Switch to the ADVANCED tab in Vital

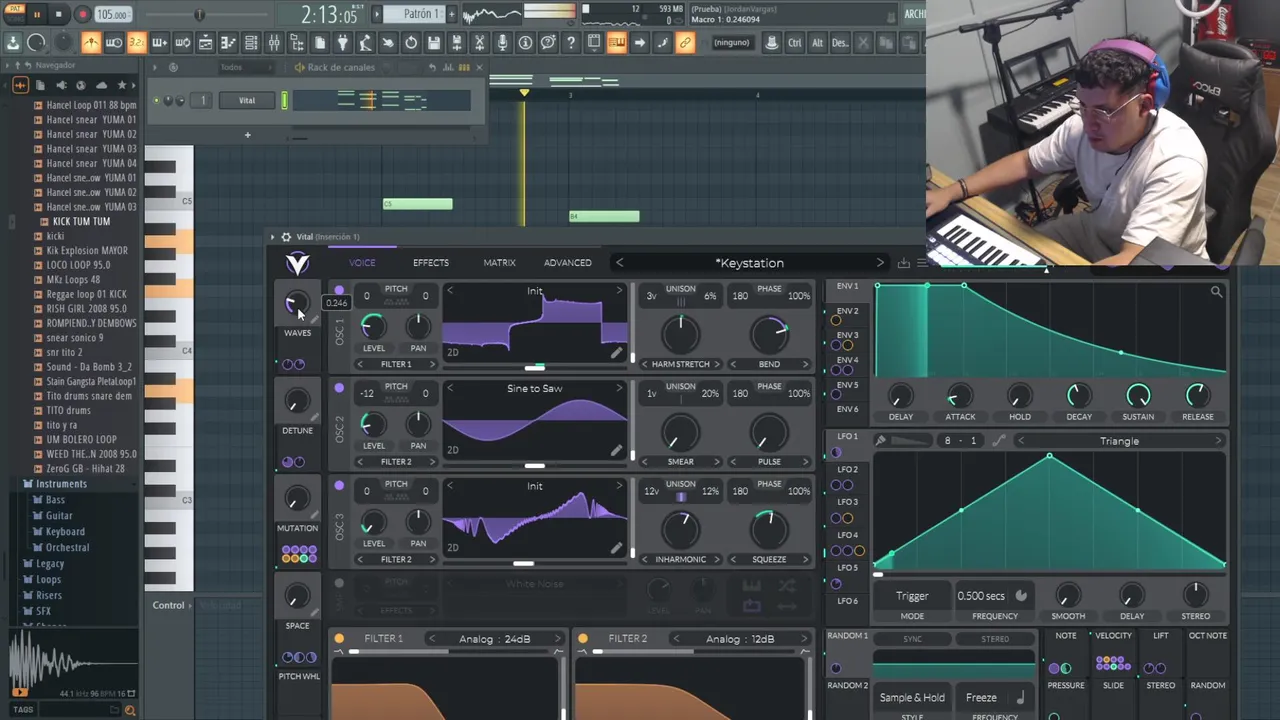[567, 263]
